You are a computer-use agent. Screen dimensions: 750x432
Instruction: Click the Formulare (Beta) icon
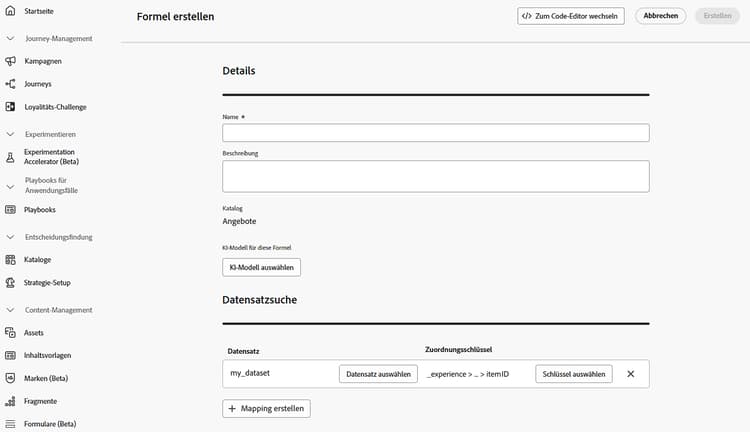point(10,424)
